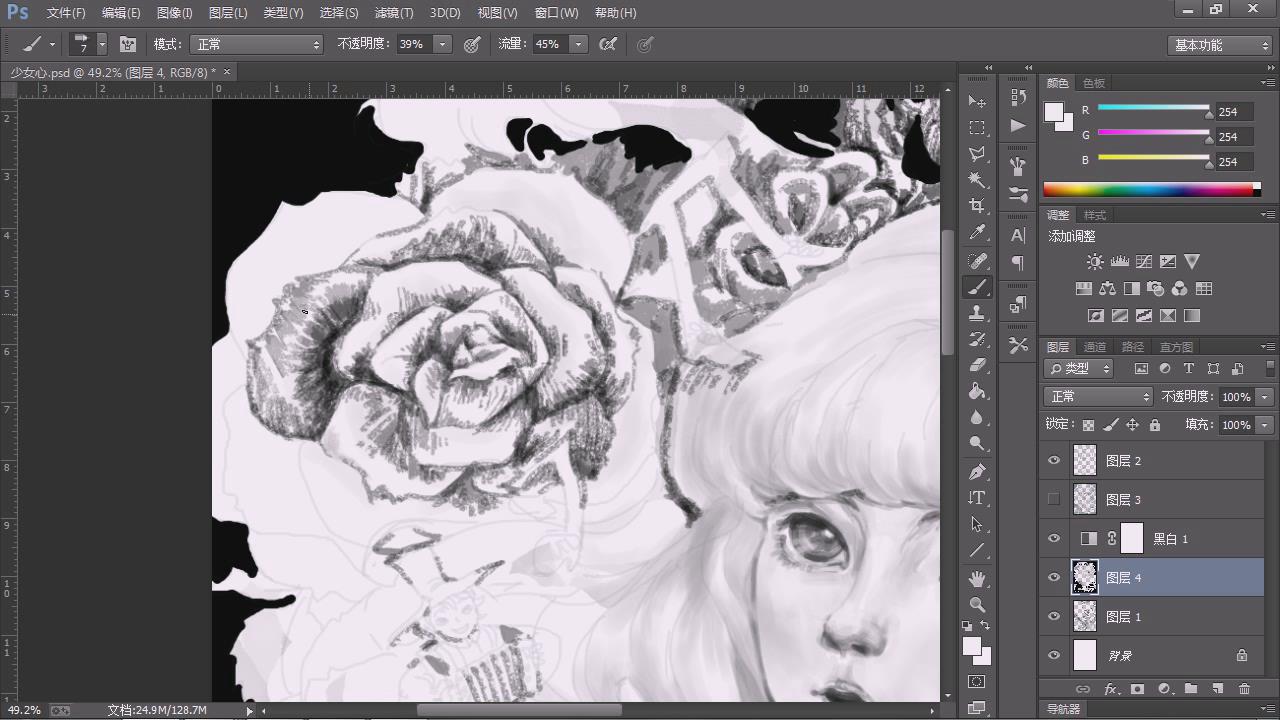Select the Zoom tool
Viewport: 1280px width, 720px height.
[977, 605]
